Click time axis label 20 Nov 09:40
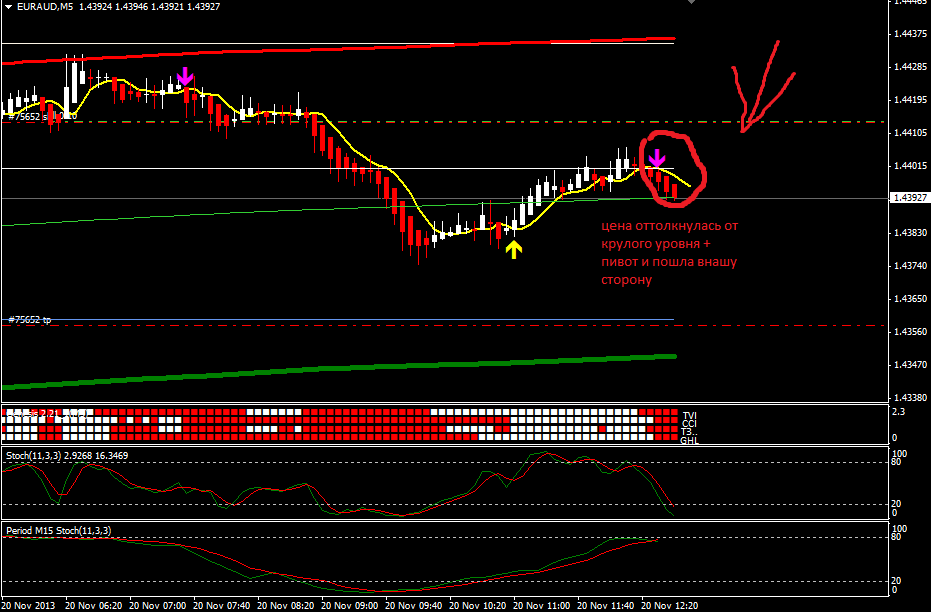The width and height of the screenshot is (931, 612). click(414, 605)
